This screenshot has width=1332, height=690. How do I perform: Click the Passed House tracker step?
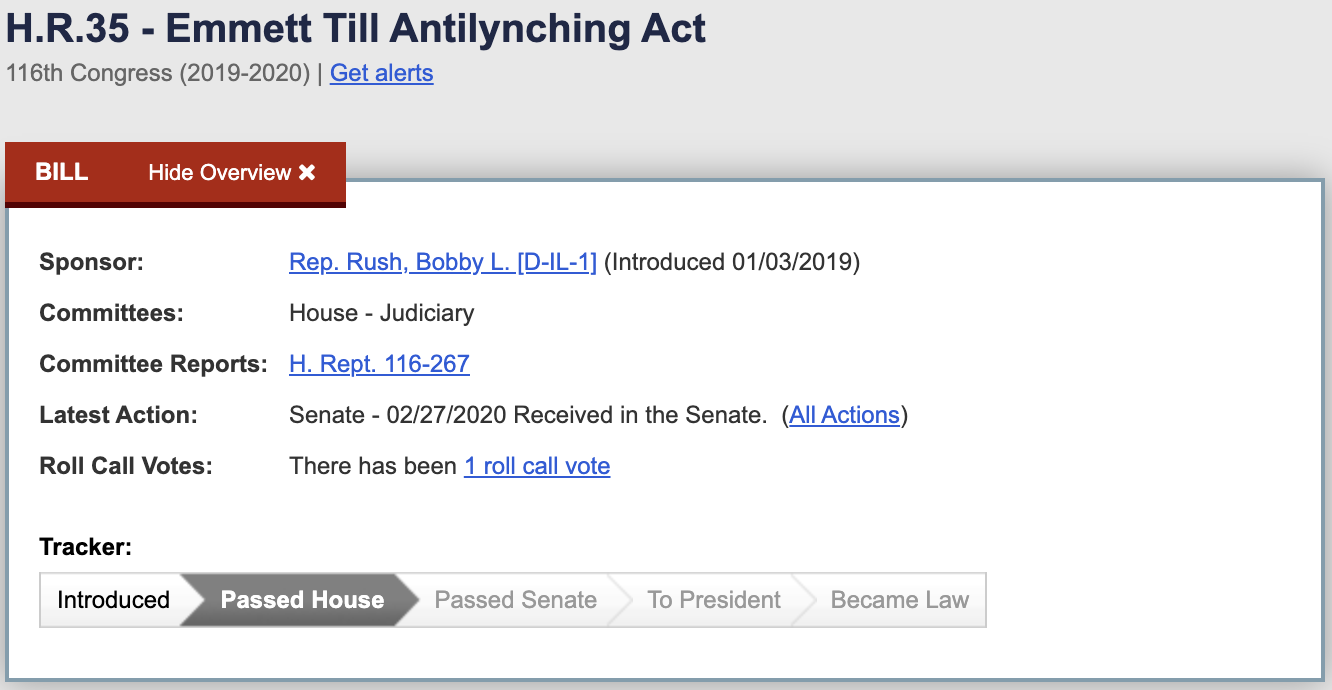tap(302, 600)
